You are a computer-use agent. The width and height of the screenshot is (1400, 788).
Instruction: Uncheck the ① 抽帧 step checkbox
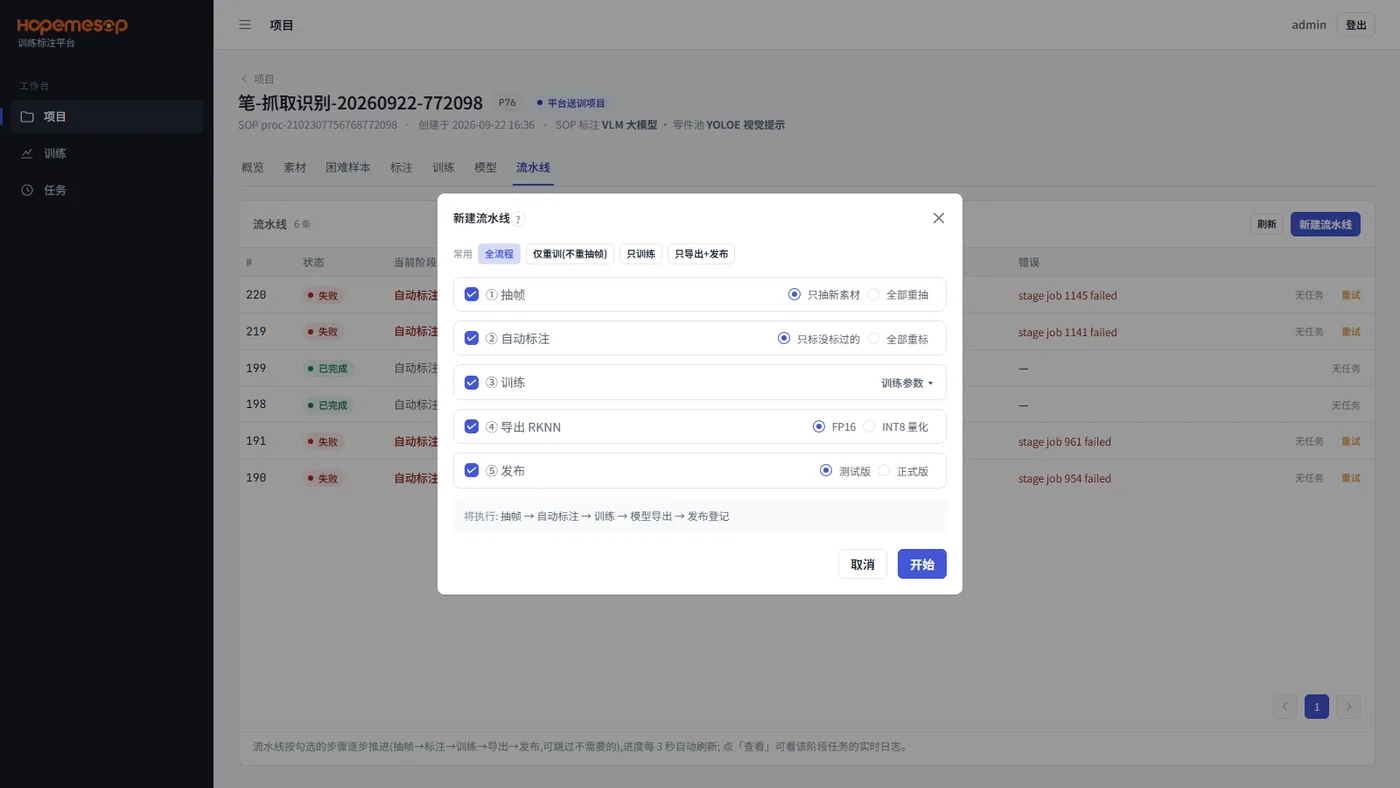(x=472, y=294)
